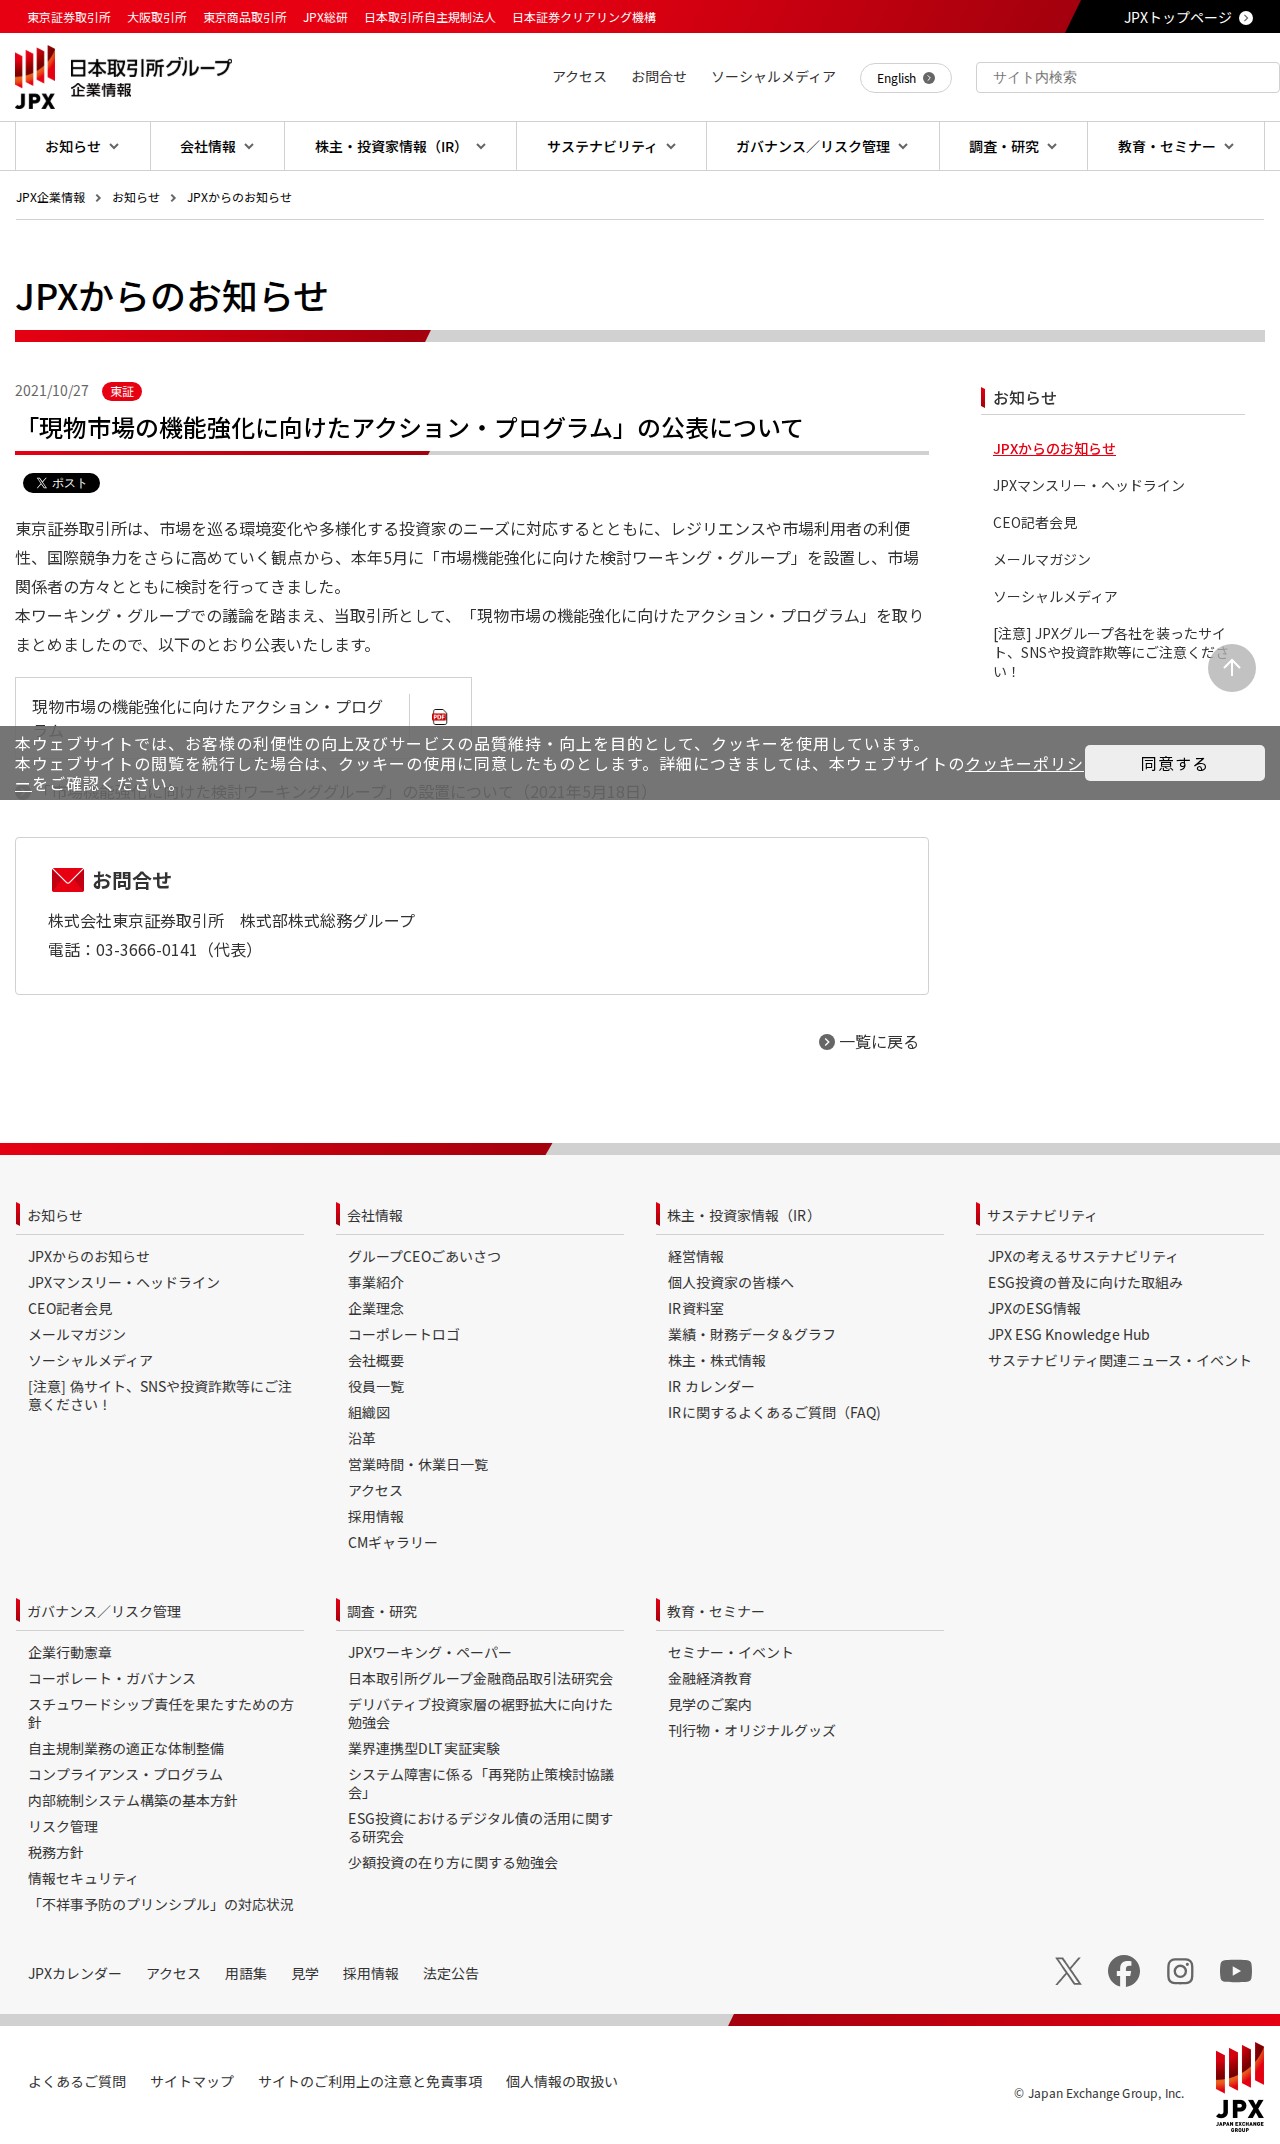Viewport: 1280px width, 2144px height.
Task: Open 大阪取引所 in the top bar
Action: click(x=157, y=17)
